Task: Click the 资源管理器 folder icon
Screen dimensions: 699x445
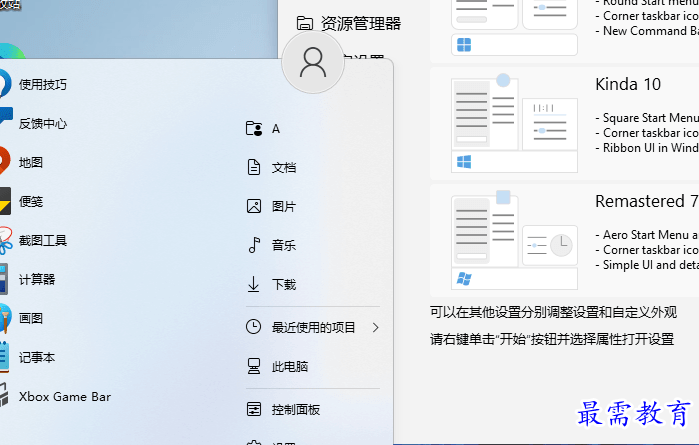Action: 305,23
